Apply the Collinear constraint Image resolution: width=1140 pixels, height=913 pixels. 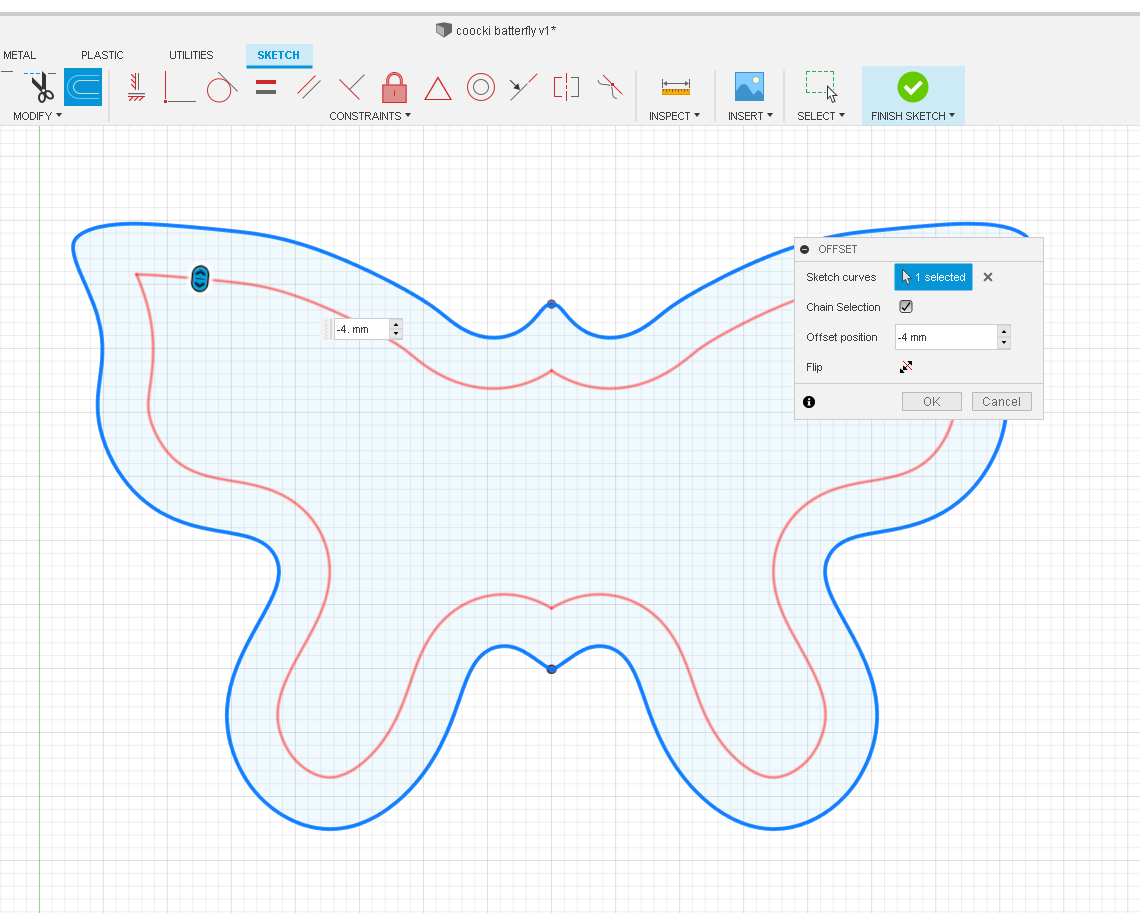(523, 87)
